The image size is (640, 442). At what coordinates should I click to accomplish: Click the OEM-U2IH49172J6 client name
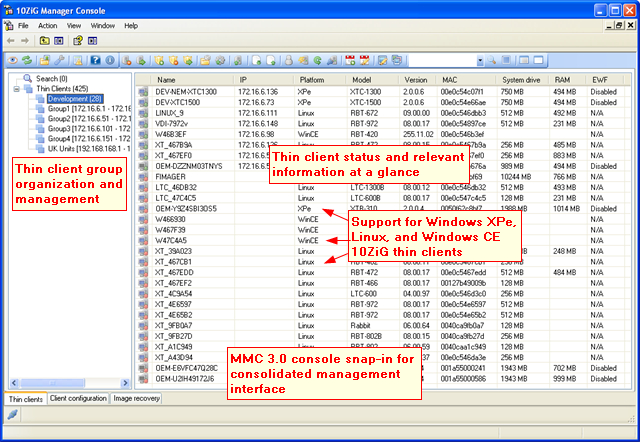tap(184, 379)
